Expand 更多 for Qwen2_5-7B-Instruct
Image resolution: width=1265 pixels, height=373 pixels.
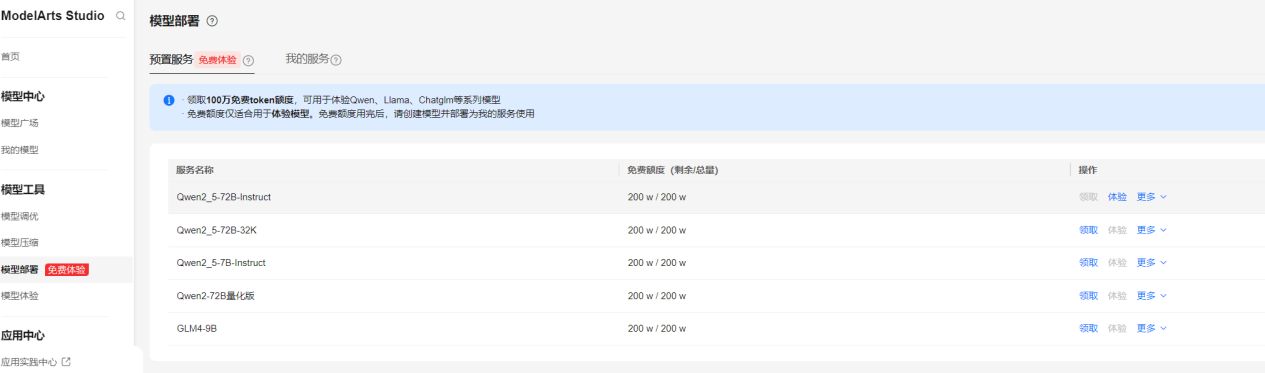pyautogui.click(x=1151, y=263)
